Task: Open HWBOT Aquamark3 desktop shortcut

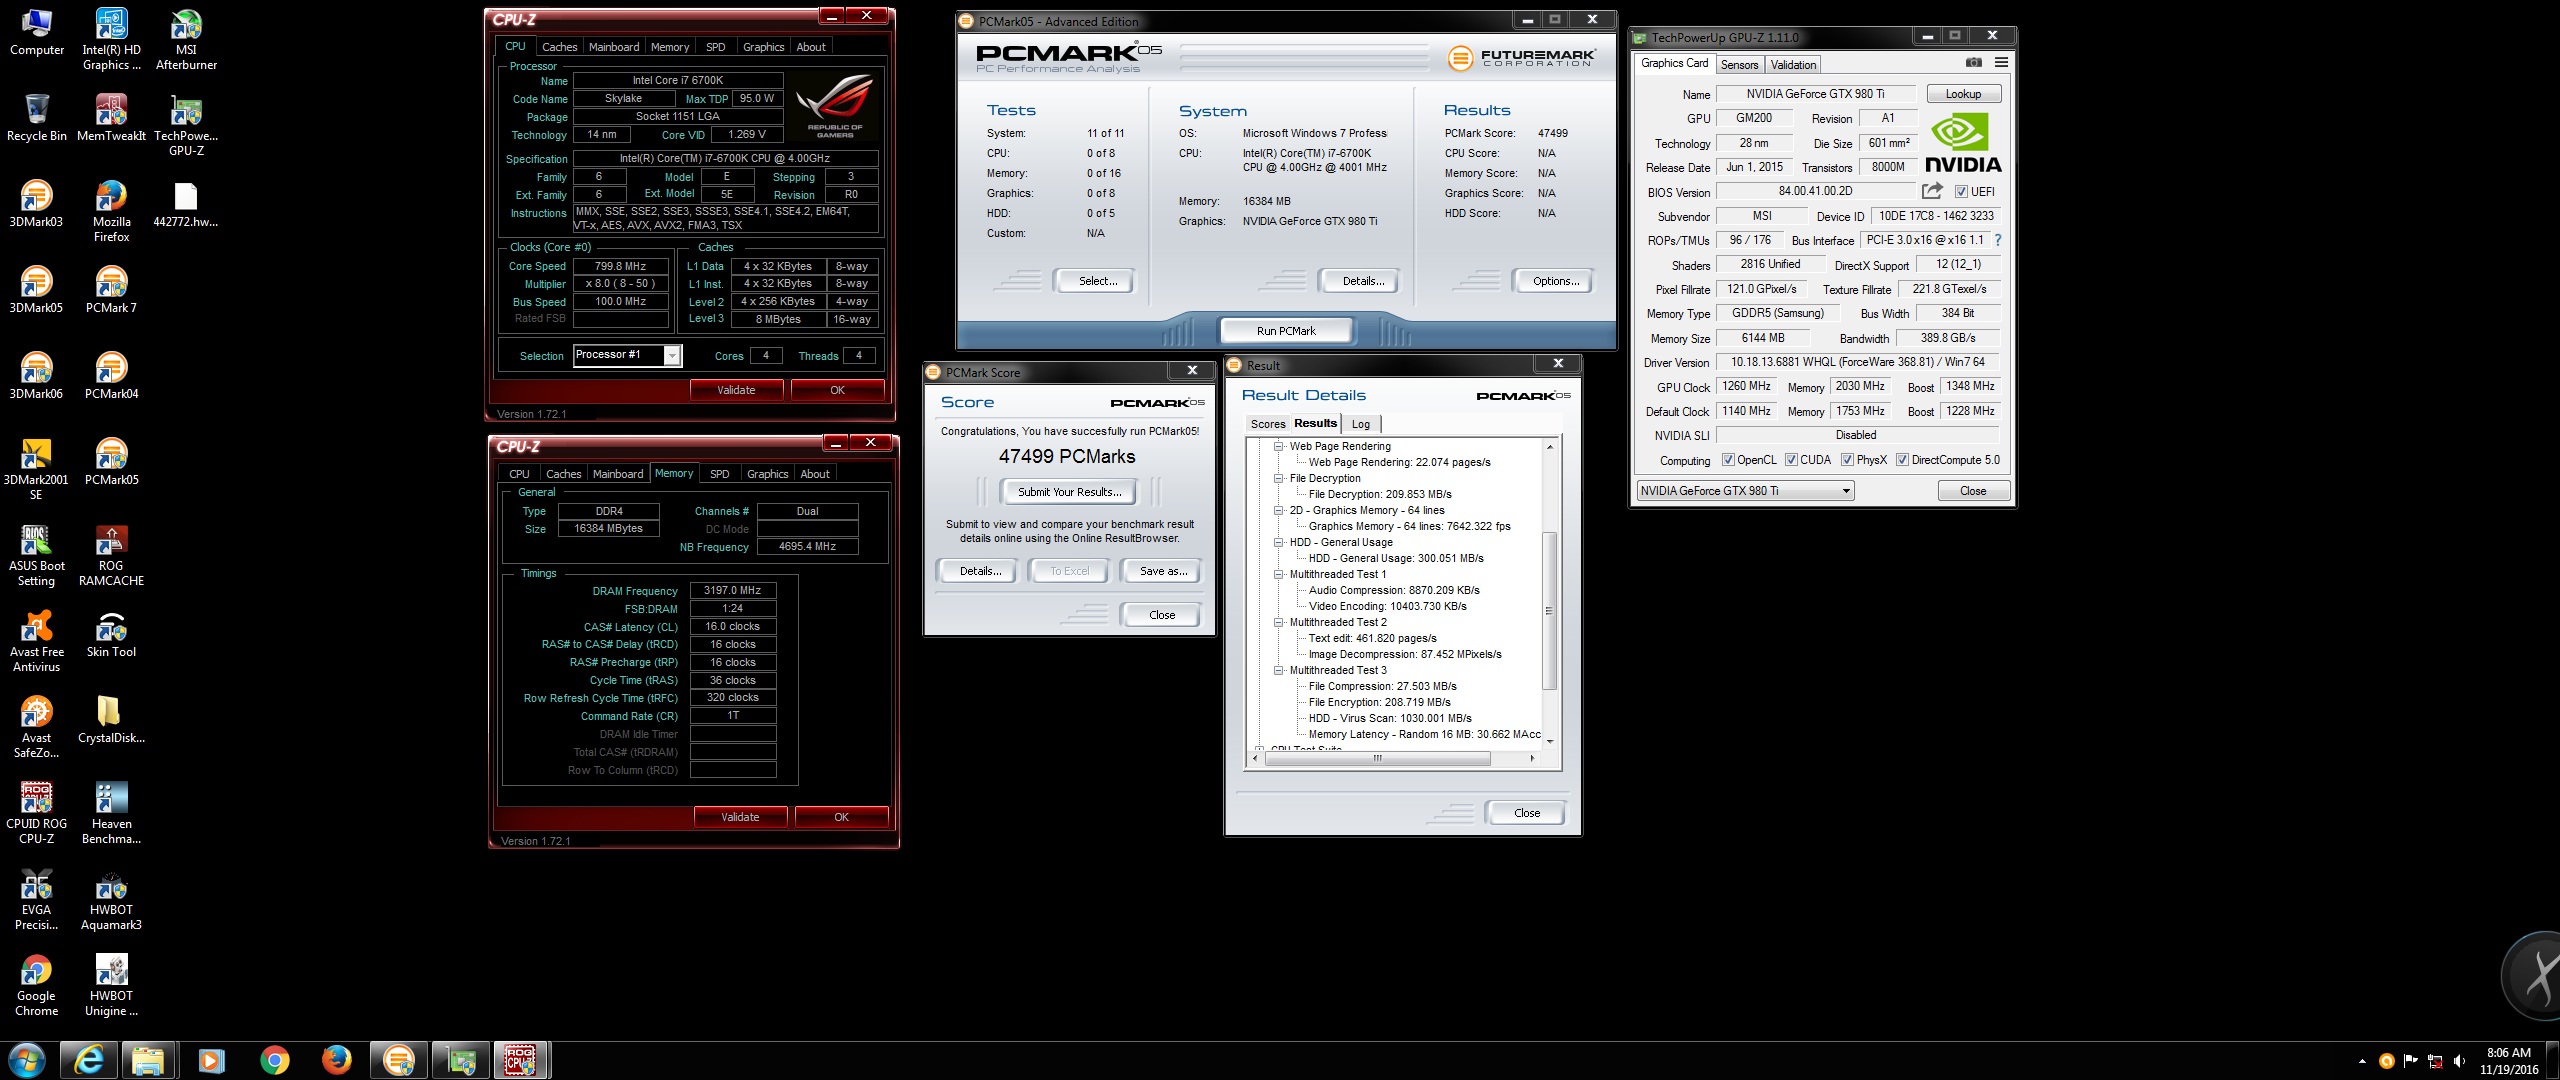Action: (x=111, y=900)
